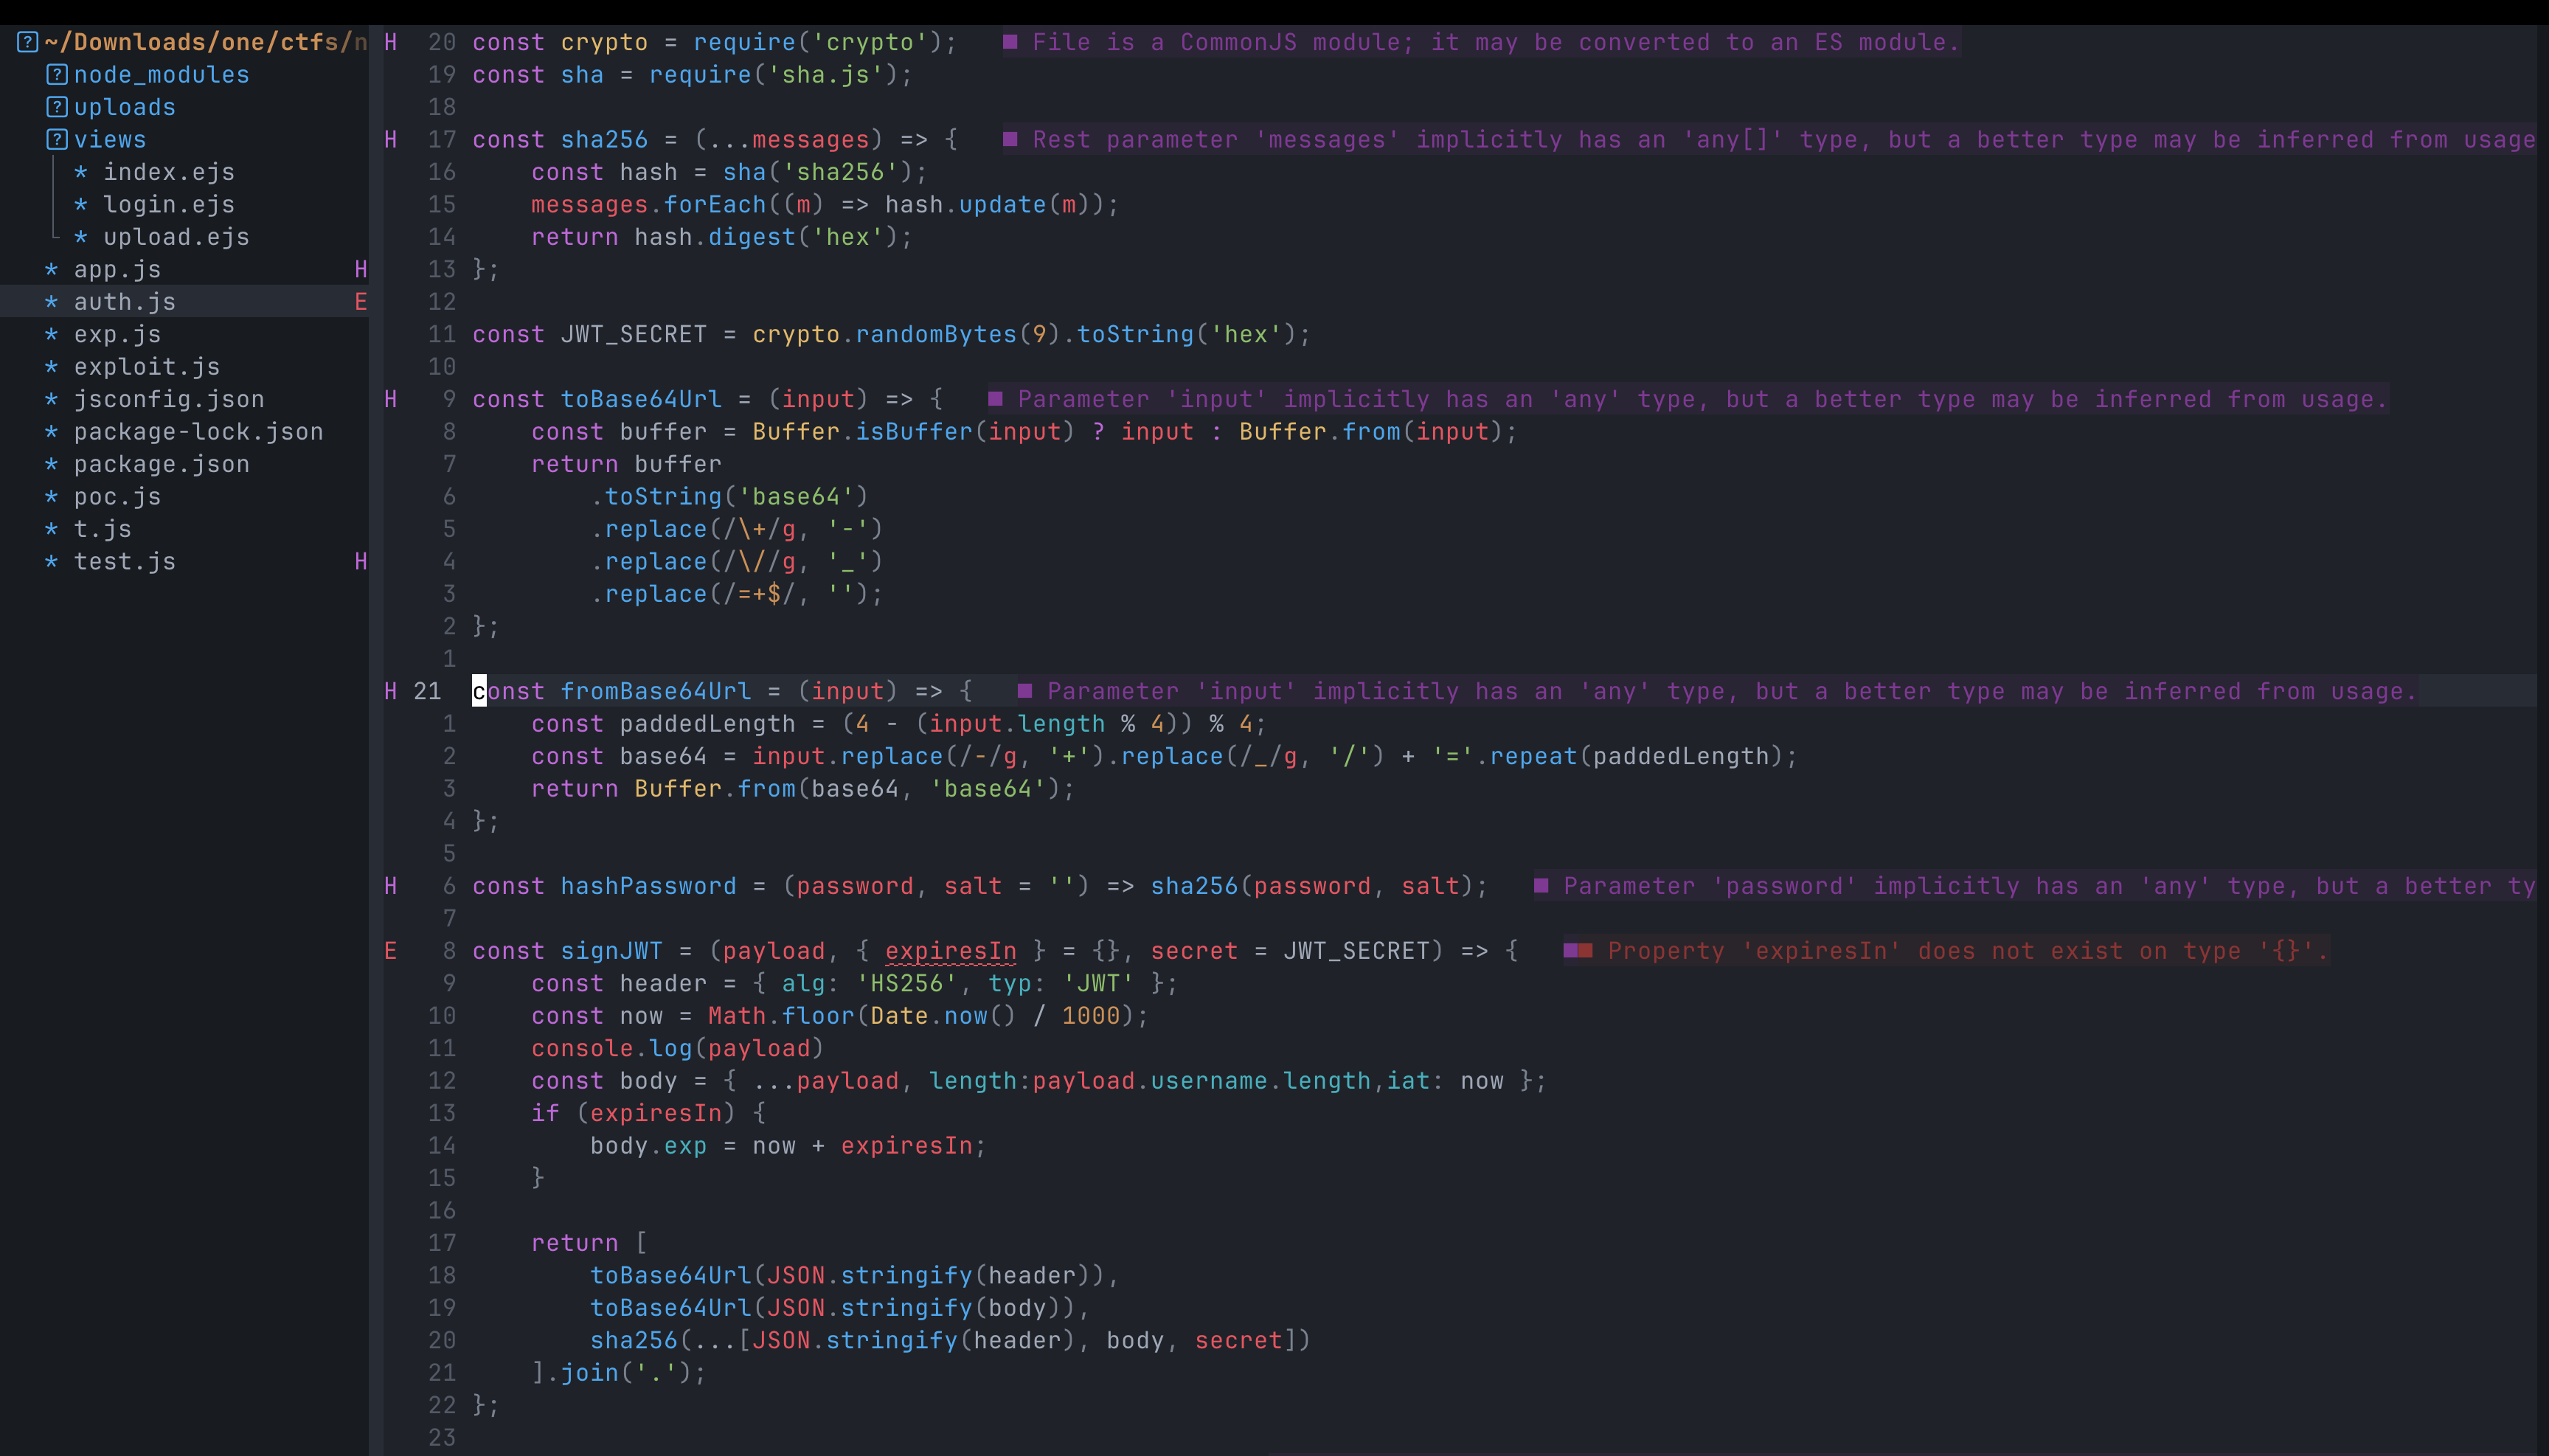Click the underlined expiresIn parameter on line 8

click(950, 951)
